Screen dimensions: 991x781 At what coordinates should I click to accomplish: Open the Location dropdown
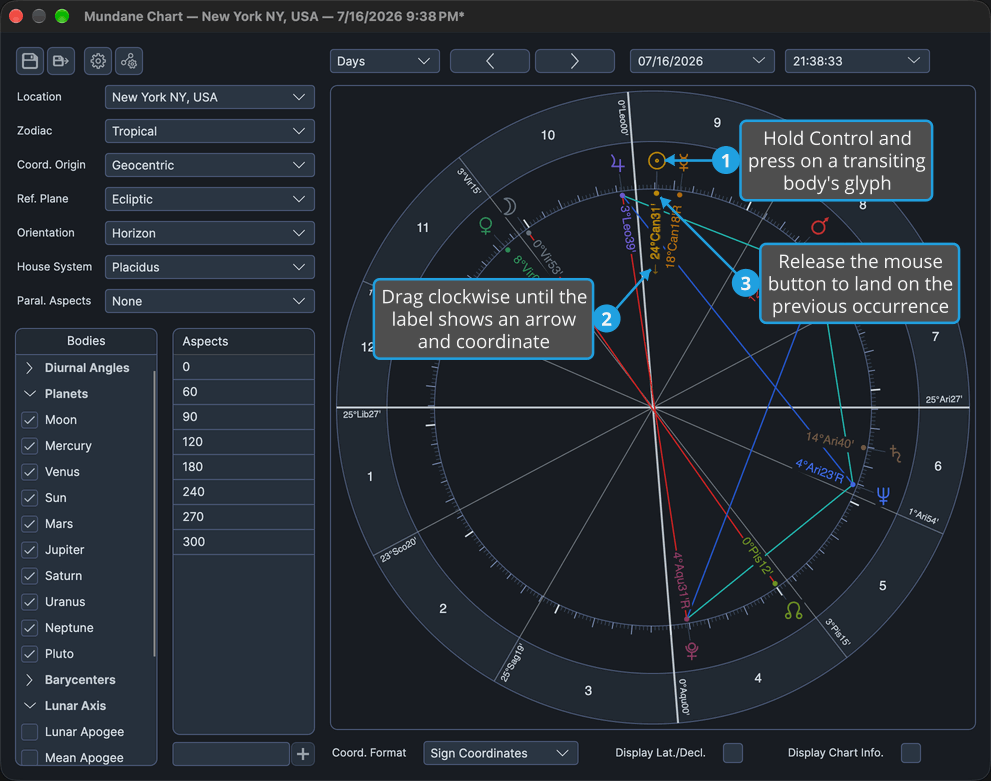click(210, 97)
